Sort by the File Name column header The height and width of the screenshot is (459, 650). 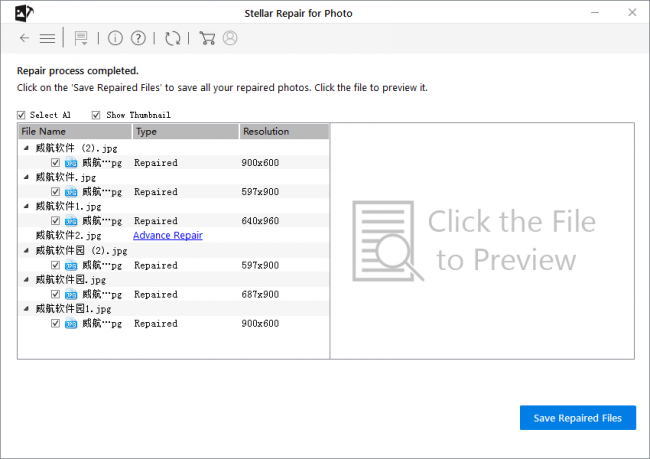(75, 131)
